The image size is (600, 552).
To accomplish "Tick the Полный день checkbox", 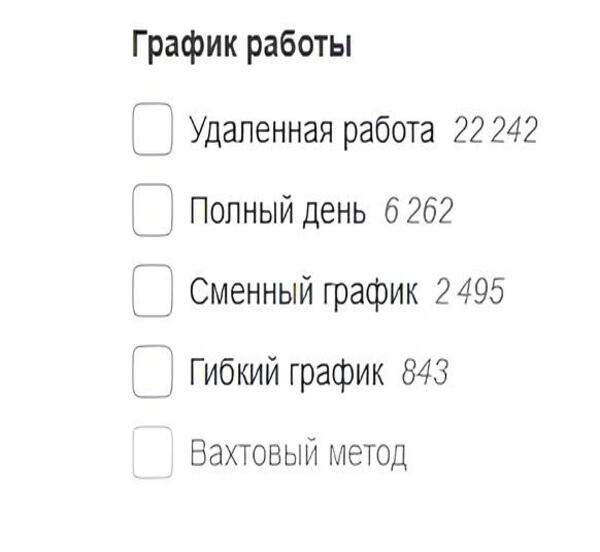I will (x=152, y=212).
